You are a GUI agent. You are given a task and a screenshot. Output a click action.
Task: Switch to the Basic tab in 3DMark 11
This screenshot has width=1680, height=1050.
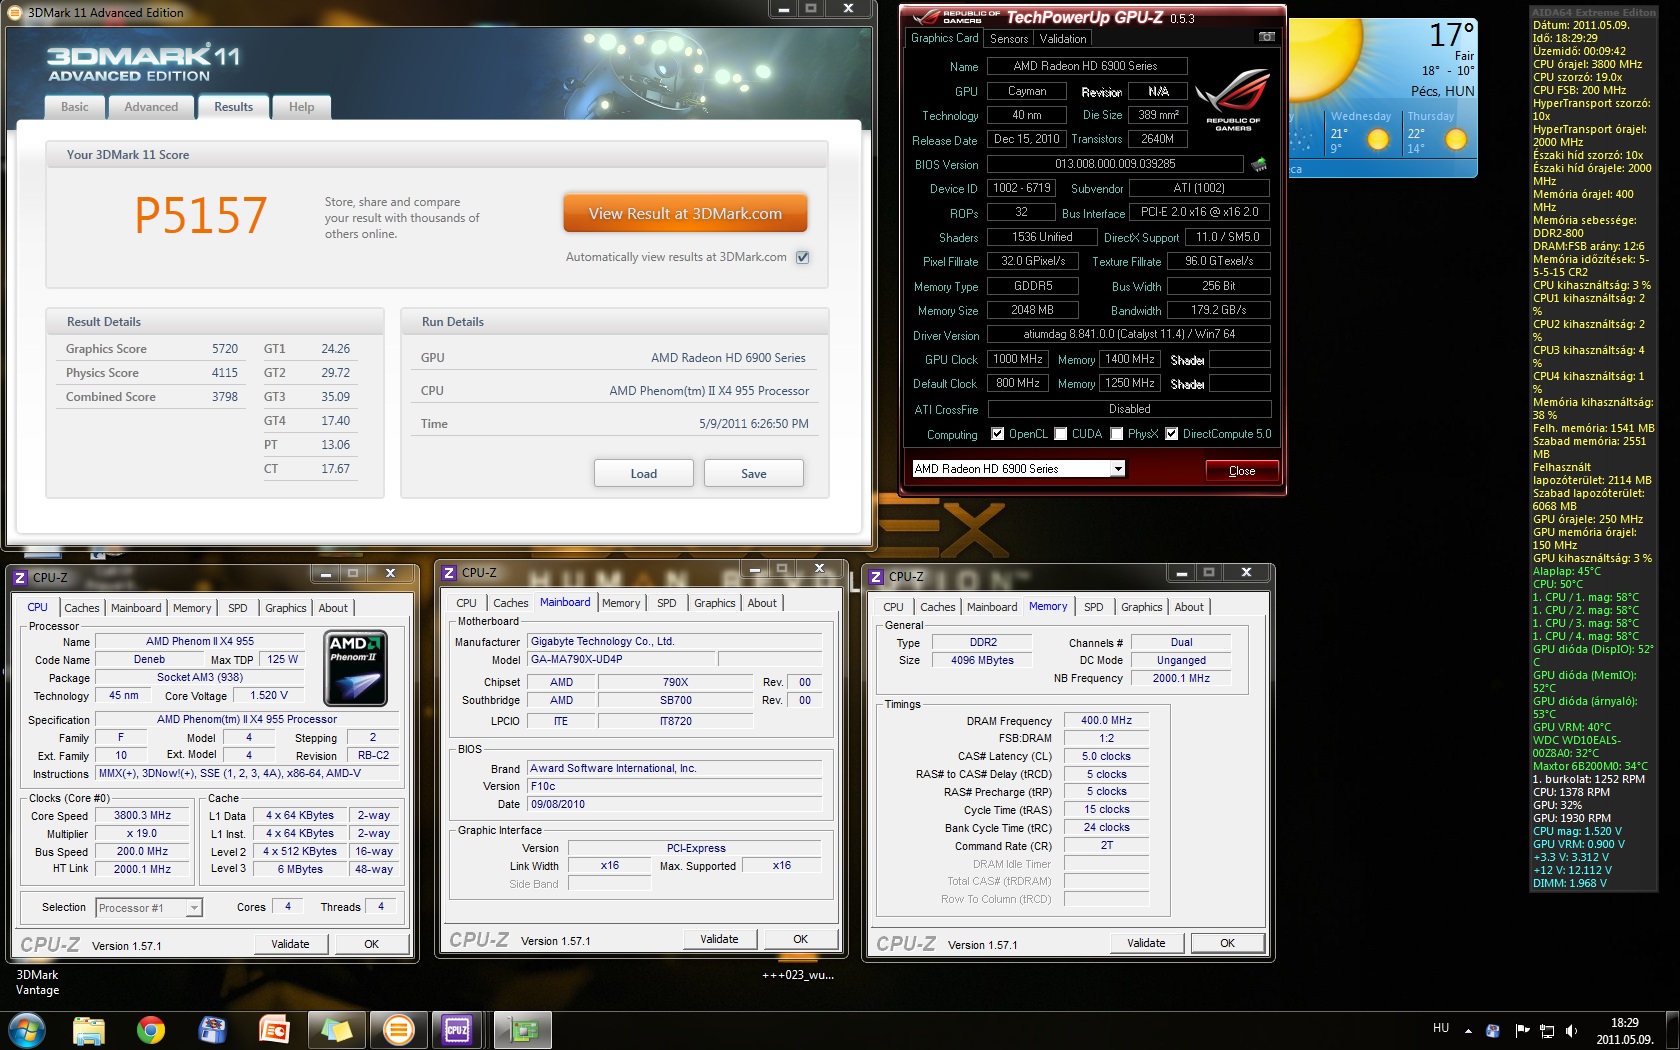coord(75,107)
